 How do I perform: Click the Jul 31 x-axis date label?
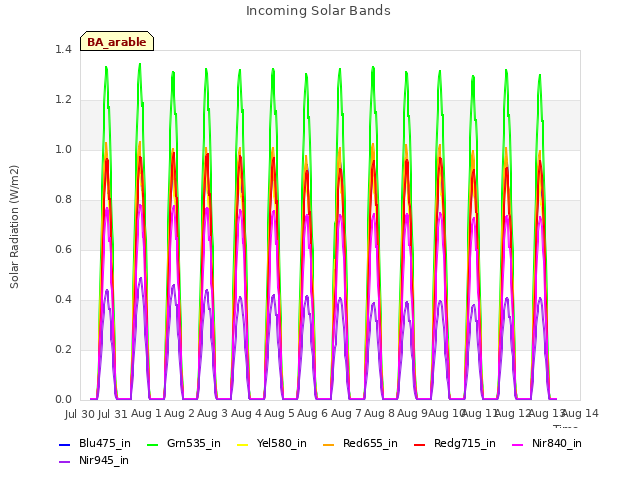pos(113,414)
